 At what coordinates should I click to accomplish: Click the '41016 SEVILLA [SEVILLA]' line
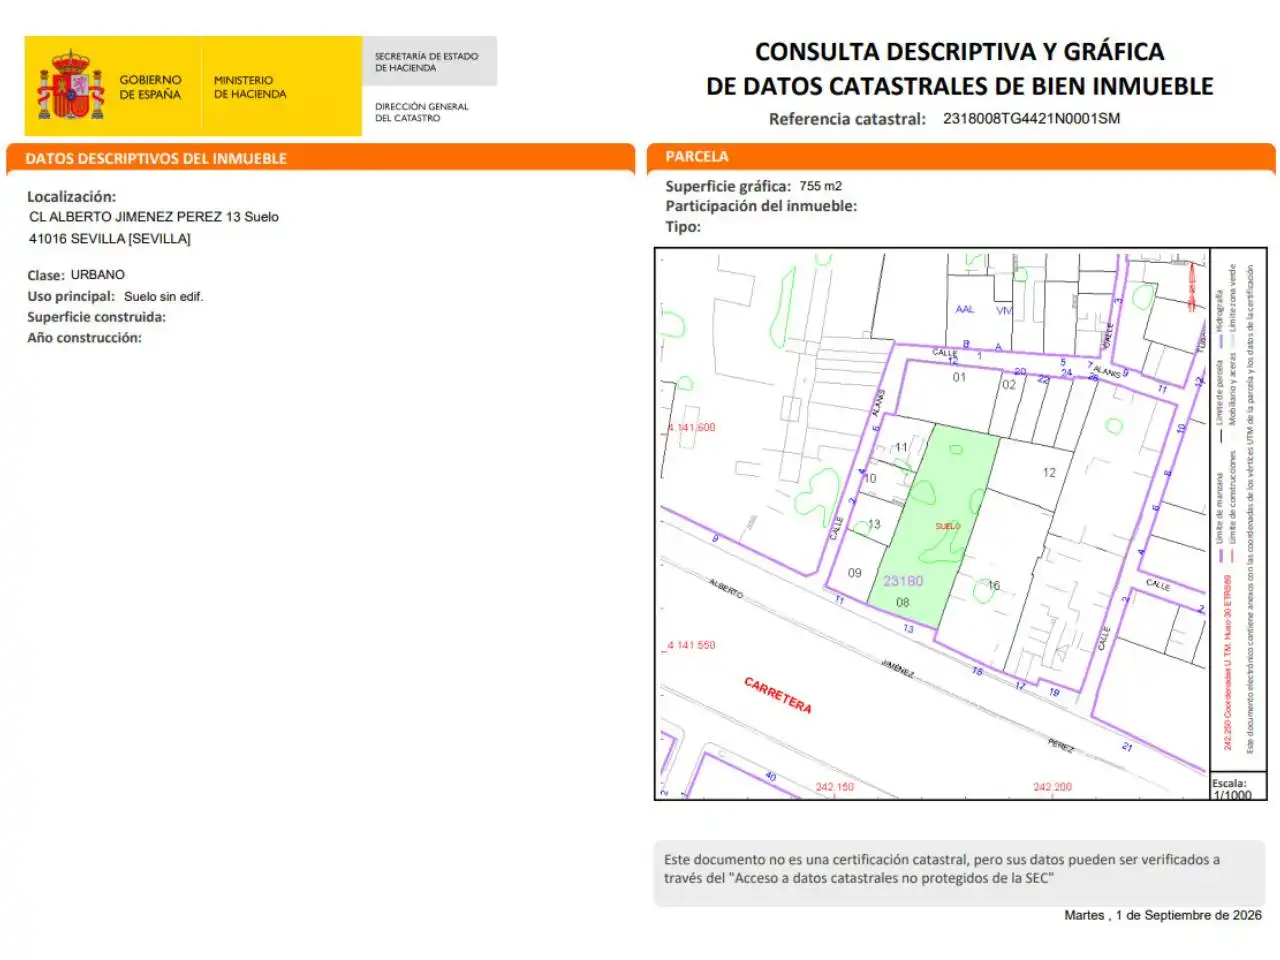tap(110, 239)
